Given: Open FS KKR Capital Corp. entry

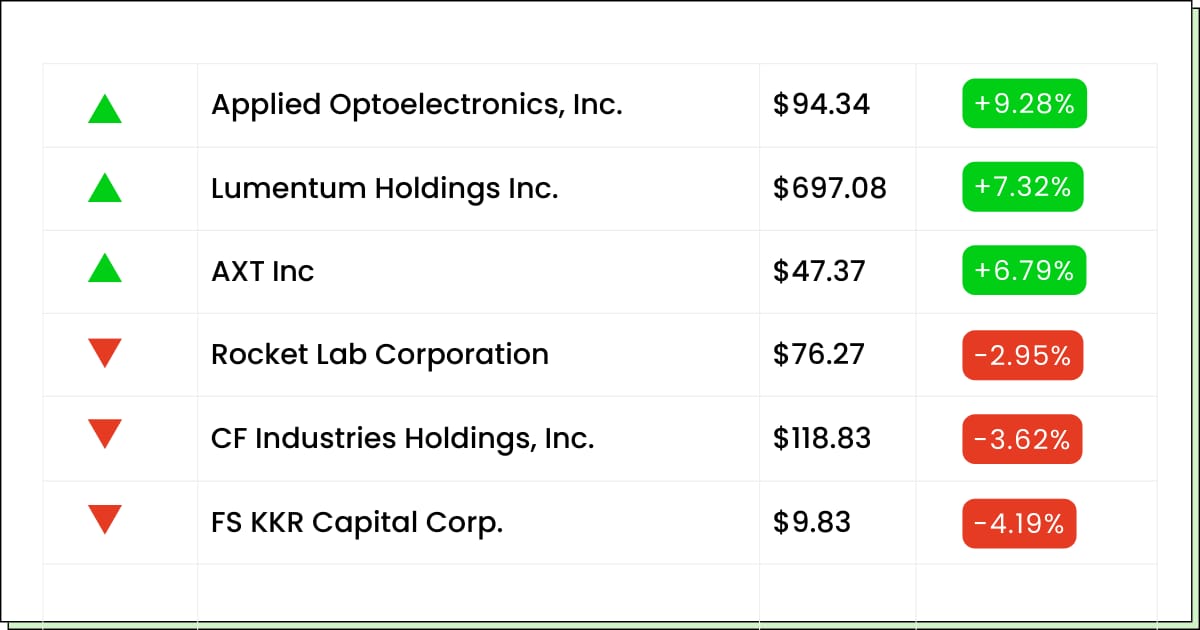Looking at the screenshot, I should click(357, 522).
